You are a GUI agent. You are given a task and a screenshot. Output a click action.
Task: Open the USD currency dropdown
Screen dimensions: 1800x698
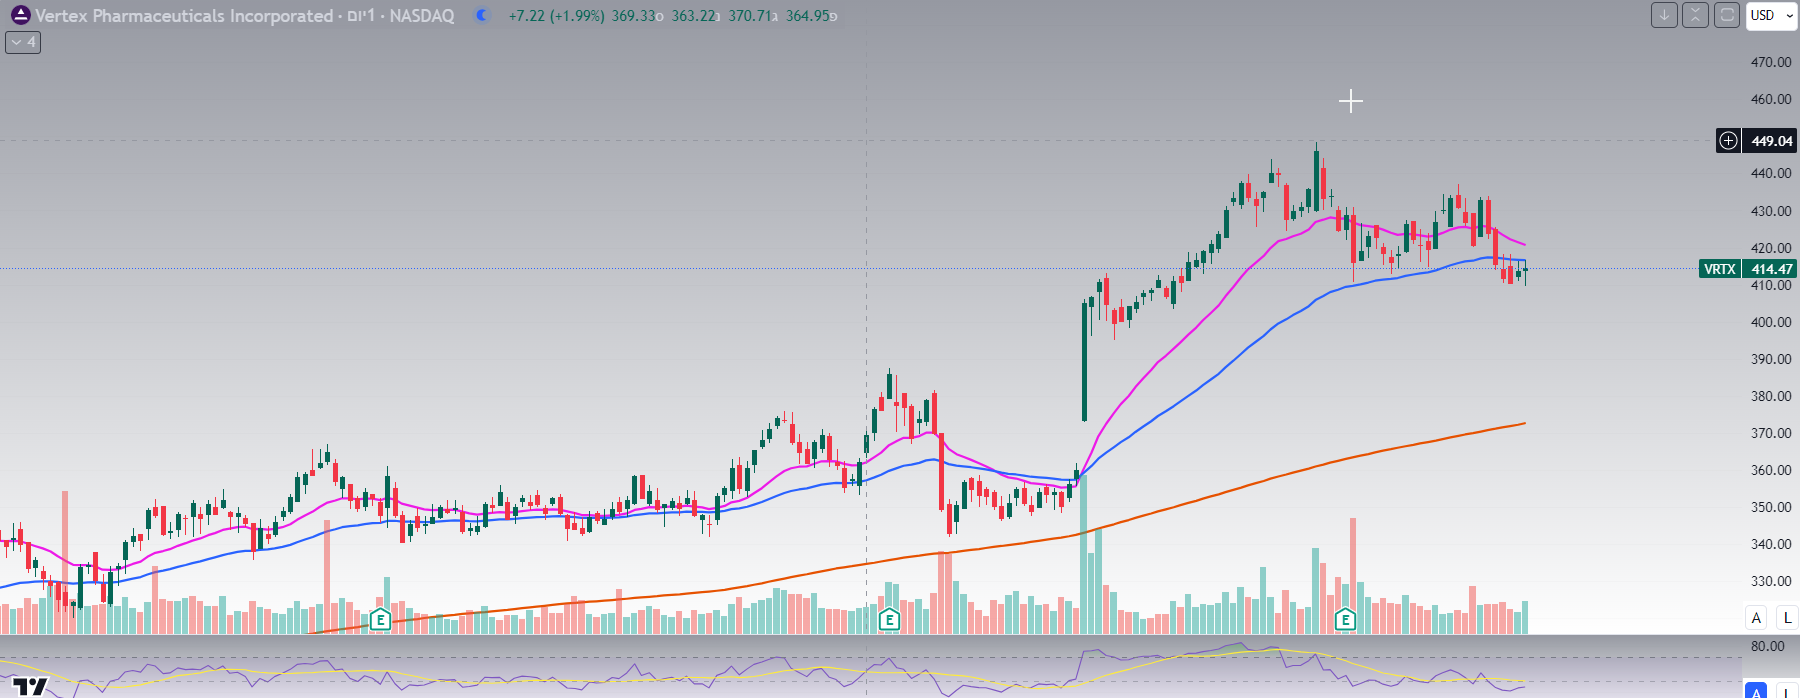(x=1771, y=15)
